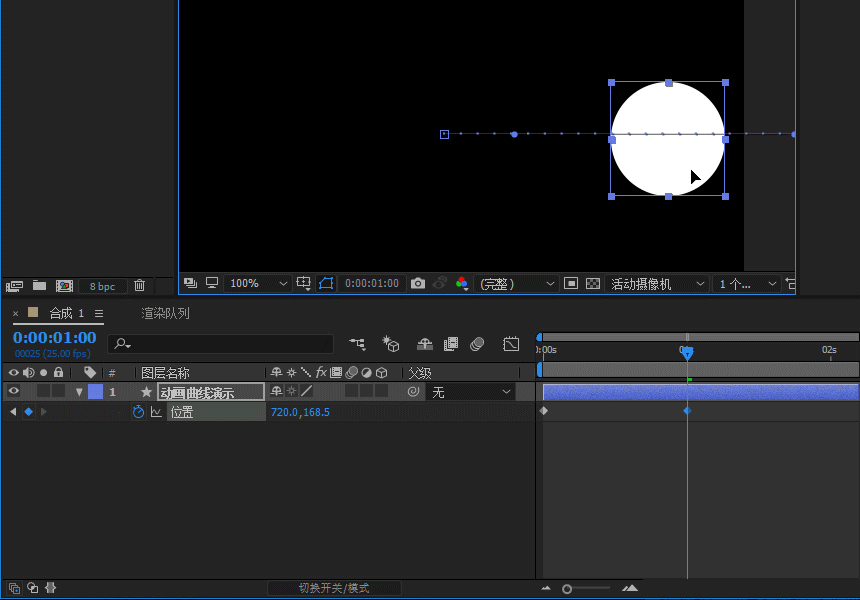Open the resolution dropdown showing 完整
This screenshot has height=600, width=860.
click(x=517, y=284)
